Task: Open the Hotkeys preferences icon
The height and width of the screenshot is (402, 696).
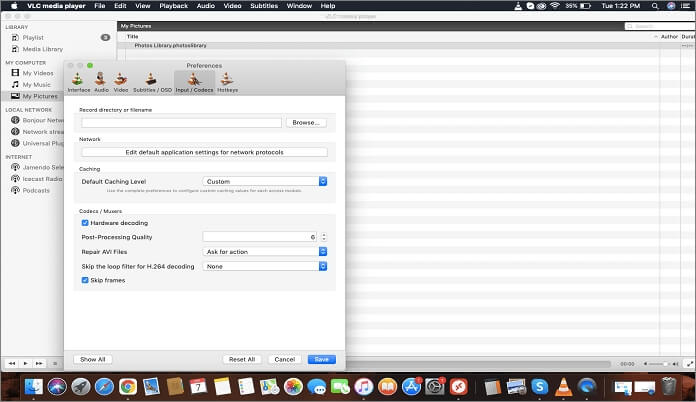Action: 227,82
